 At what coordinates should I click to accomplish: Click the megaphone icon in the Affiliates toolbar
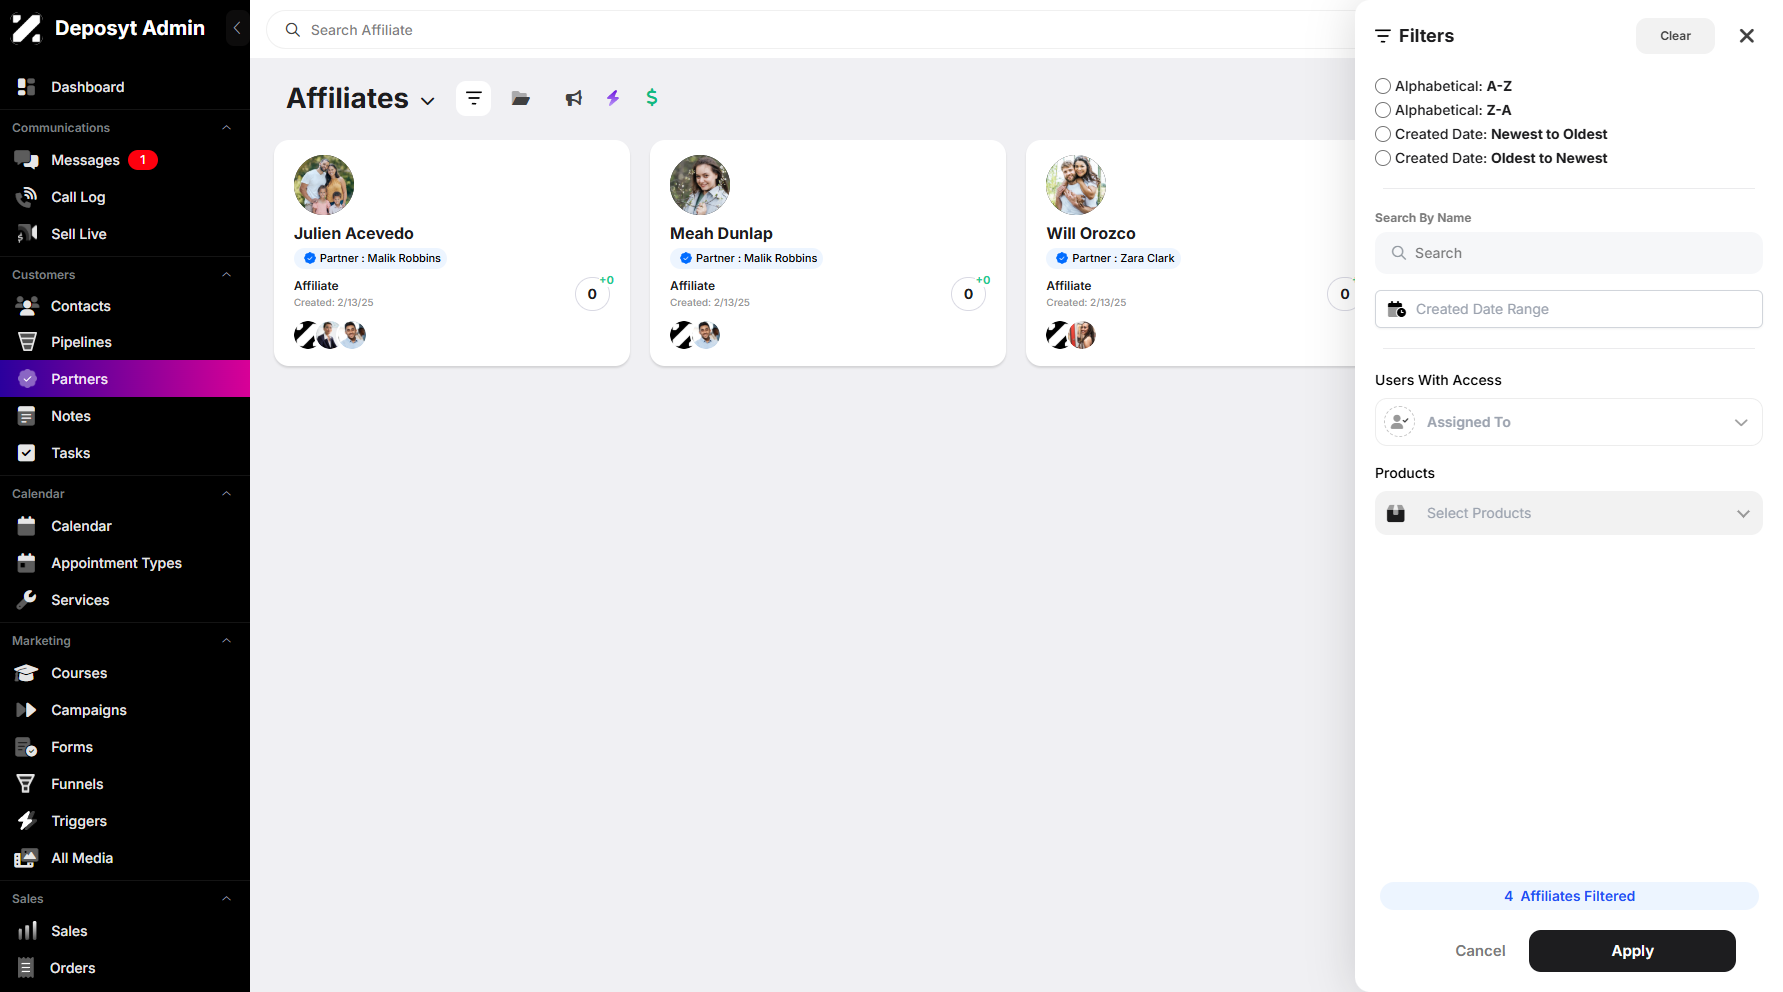point(573,98)
